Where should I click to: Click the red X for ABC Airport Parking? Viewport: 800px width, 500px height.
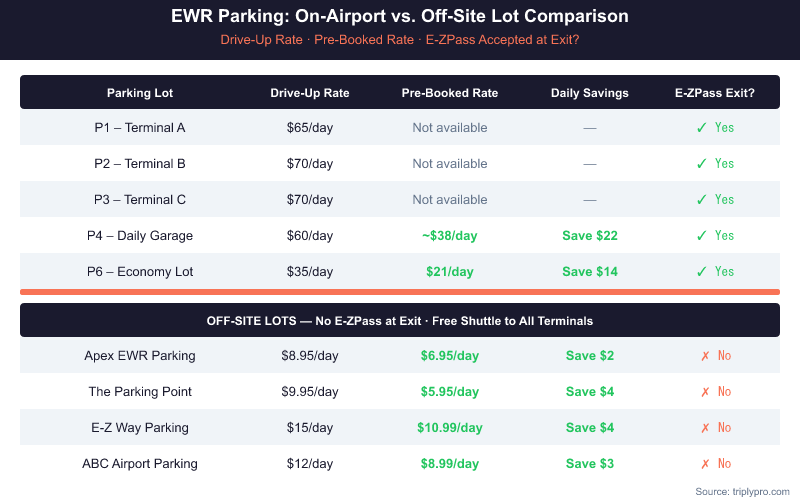[705, 463]
